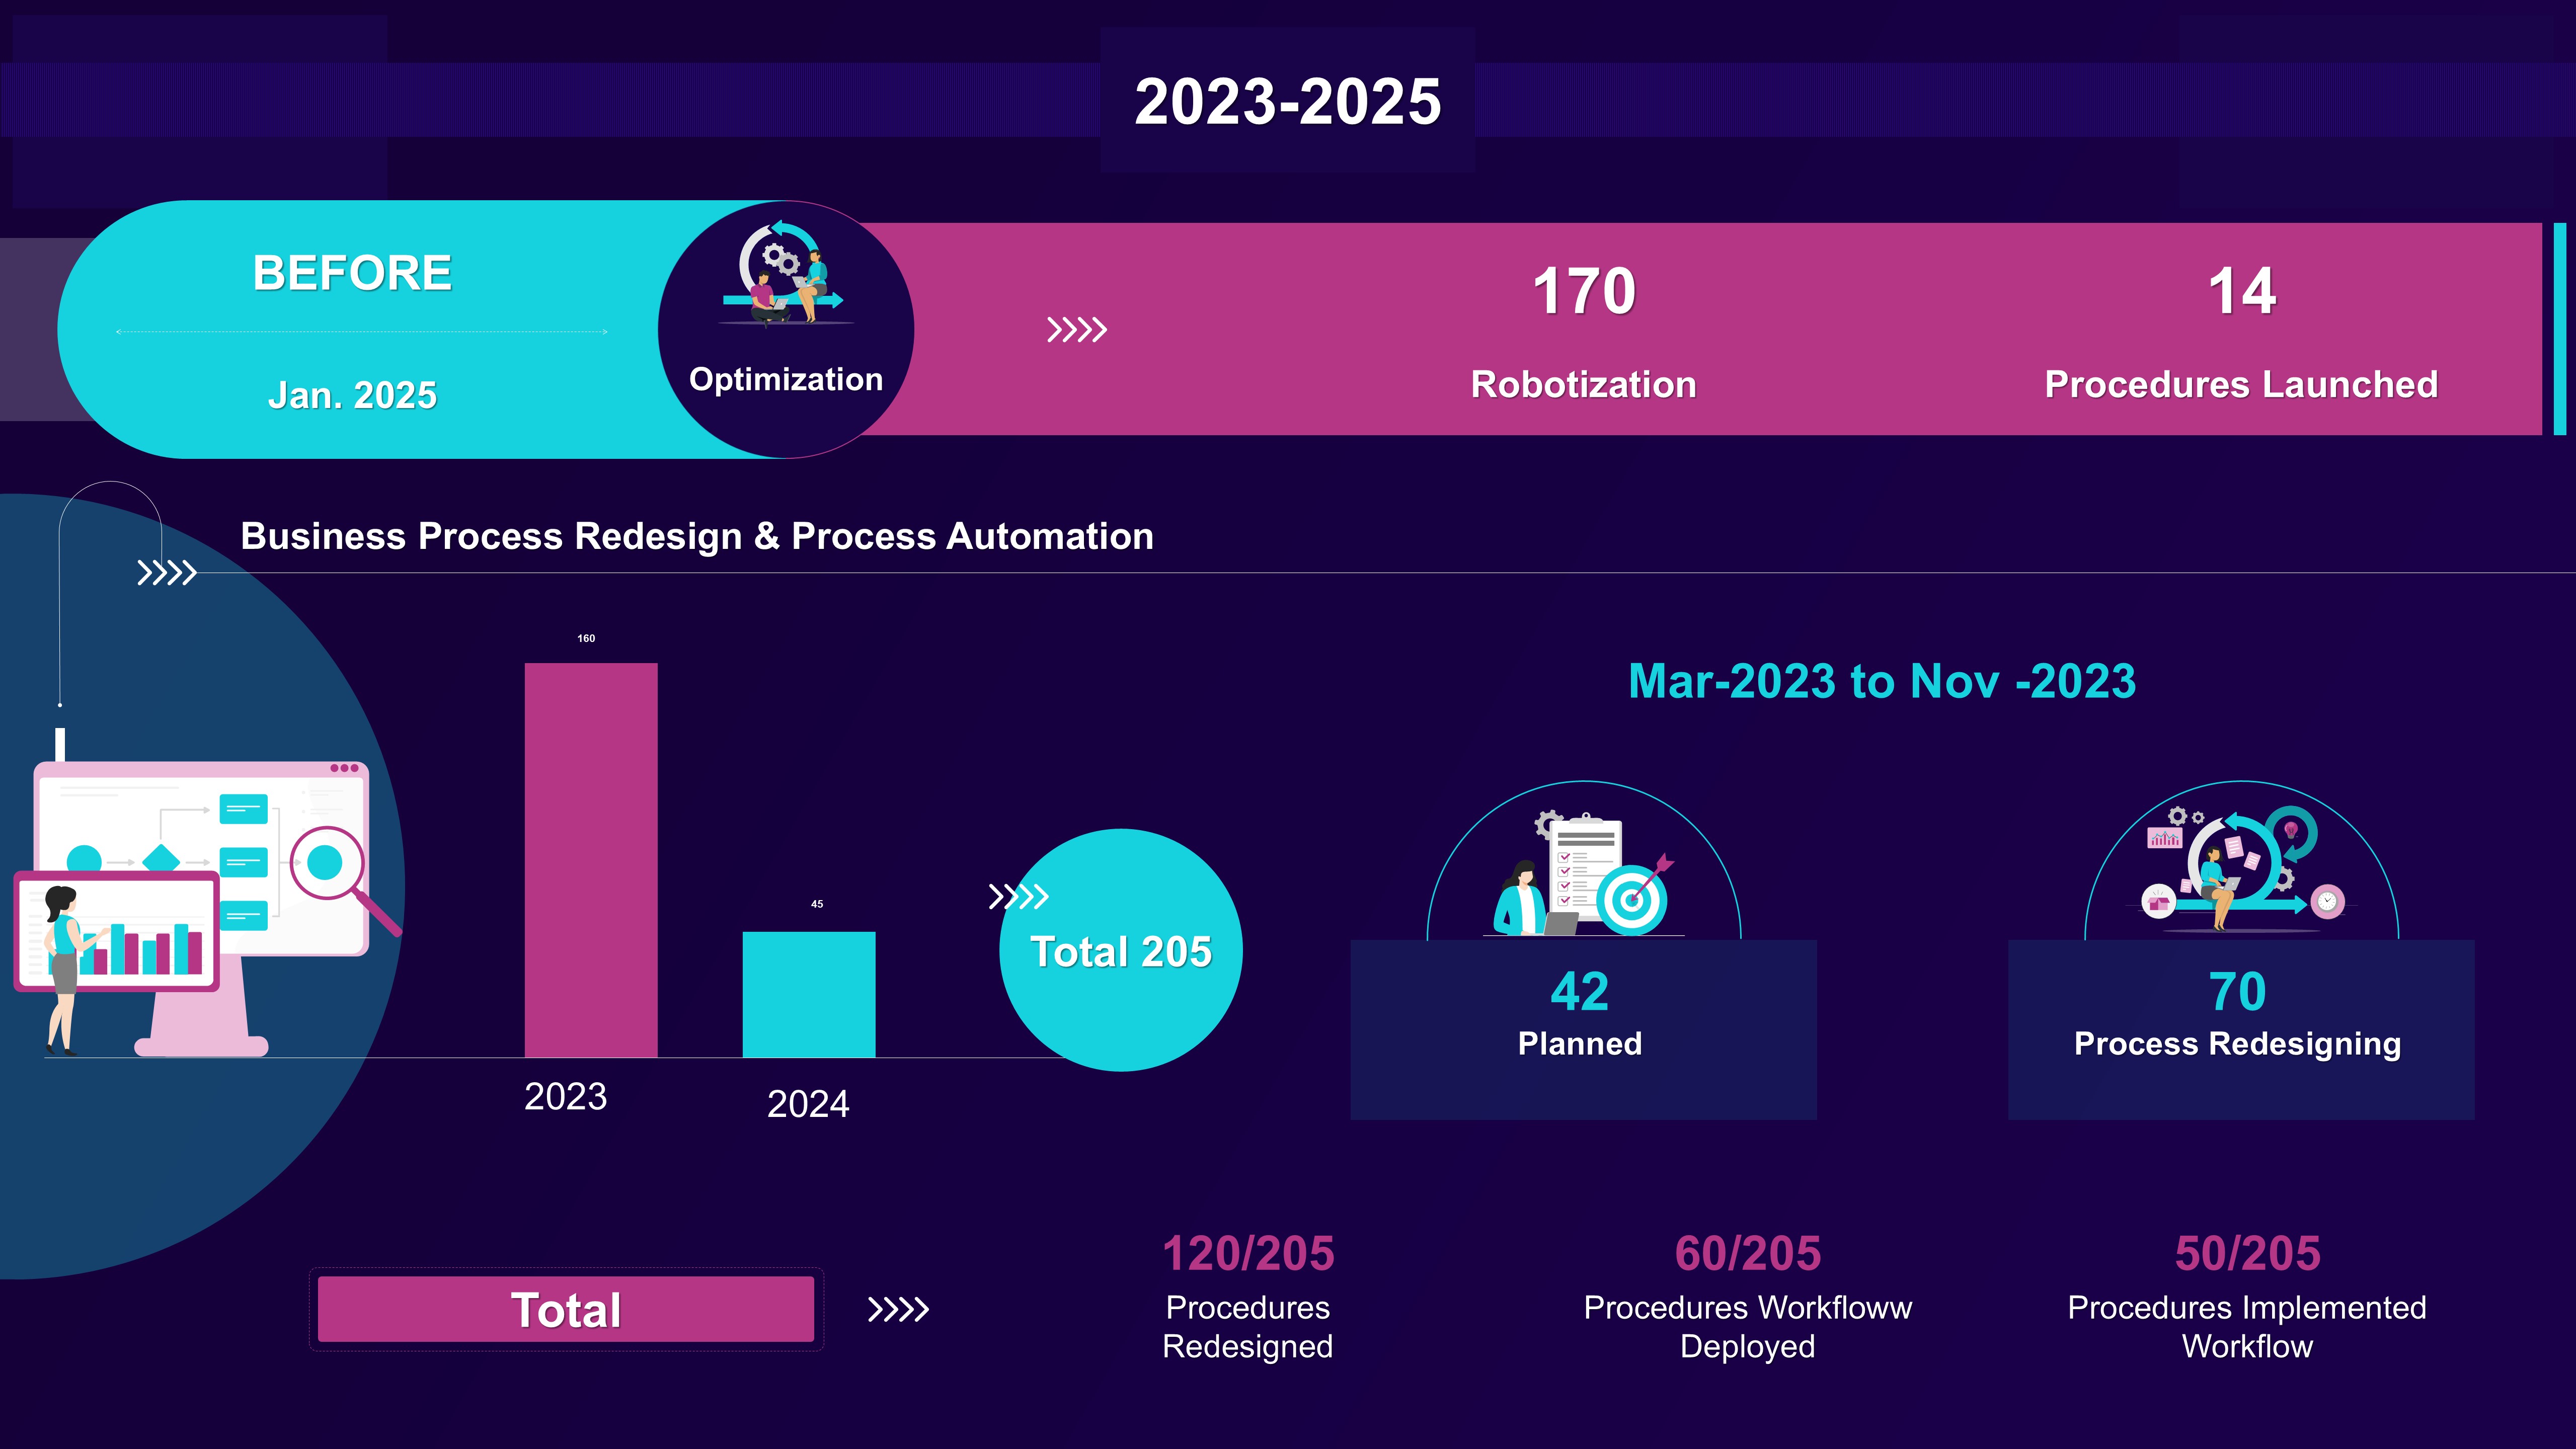Click the BEFORE Jan. 2025 cyan pill

pos(352,330)
